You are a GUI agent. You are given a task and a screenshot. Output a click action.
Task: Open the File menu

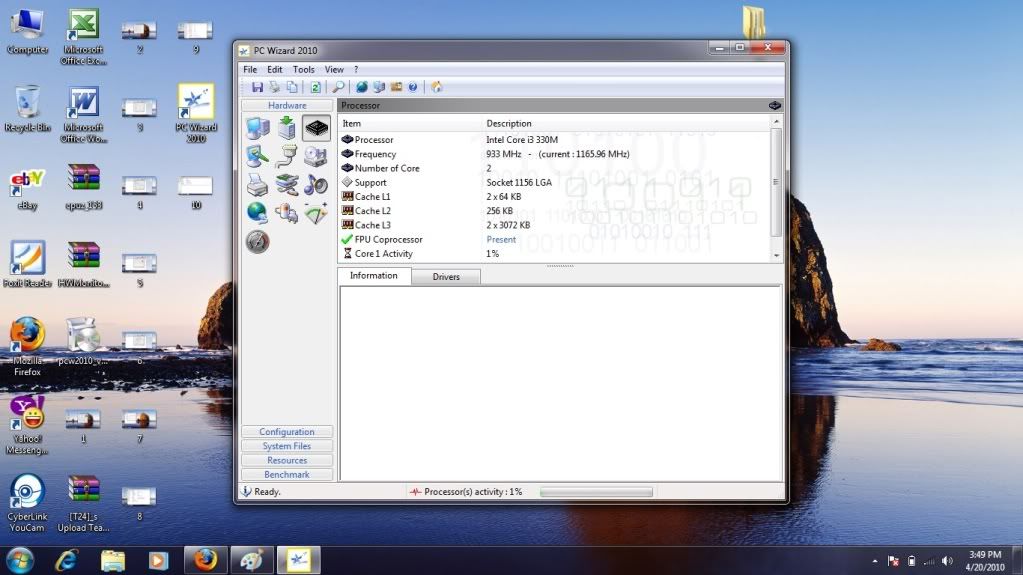(250, 69)
